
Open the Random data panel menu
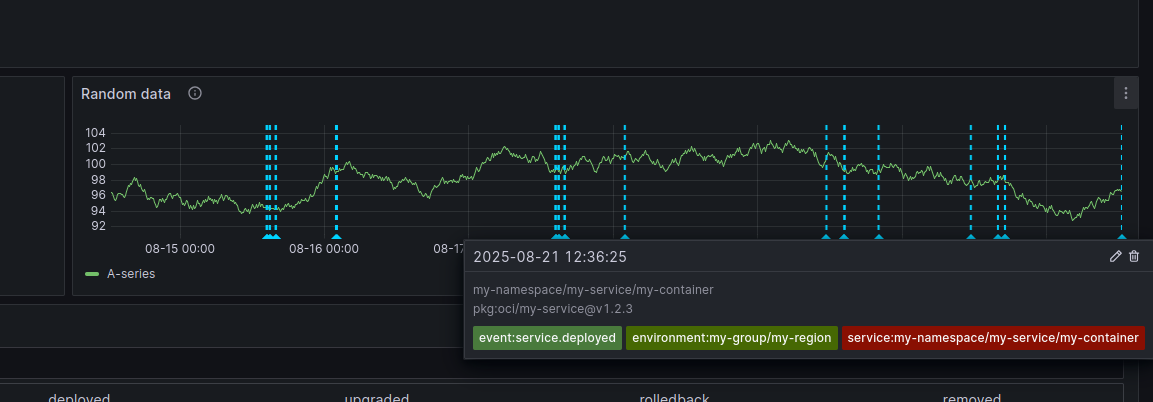[1126, 93]
